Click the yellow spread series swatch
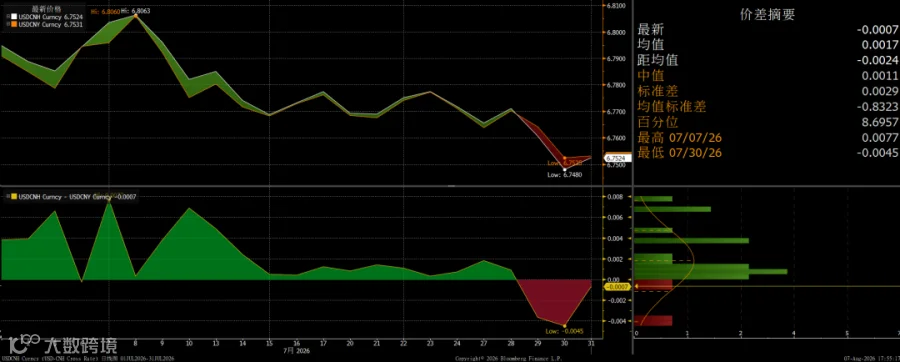900x362 pixels. coord(14,196)
